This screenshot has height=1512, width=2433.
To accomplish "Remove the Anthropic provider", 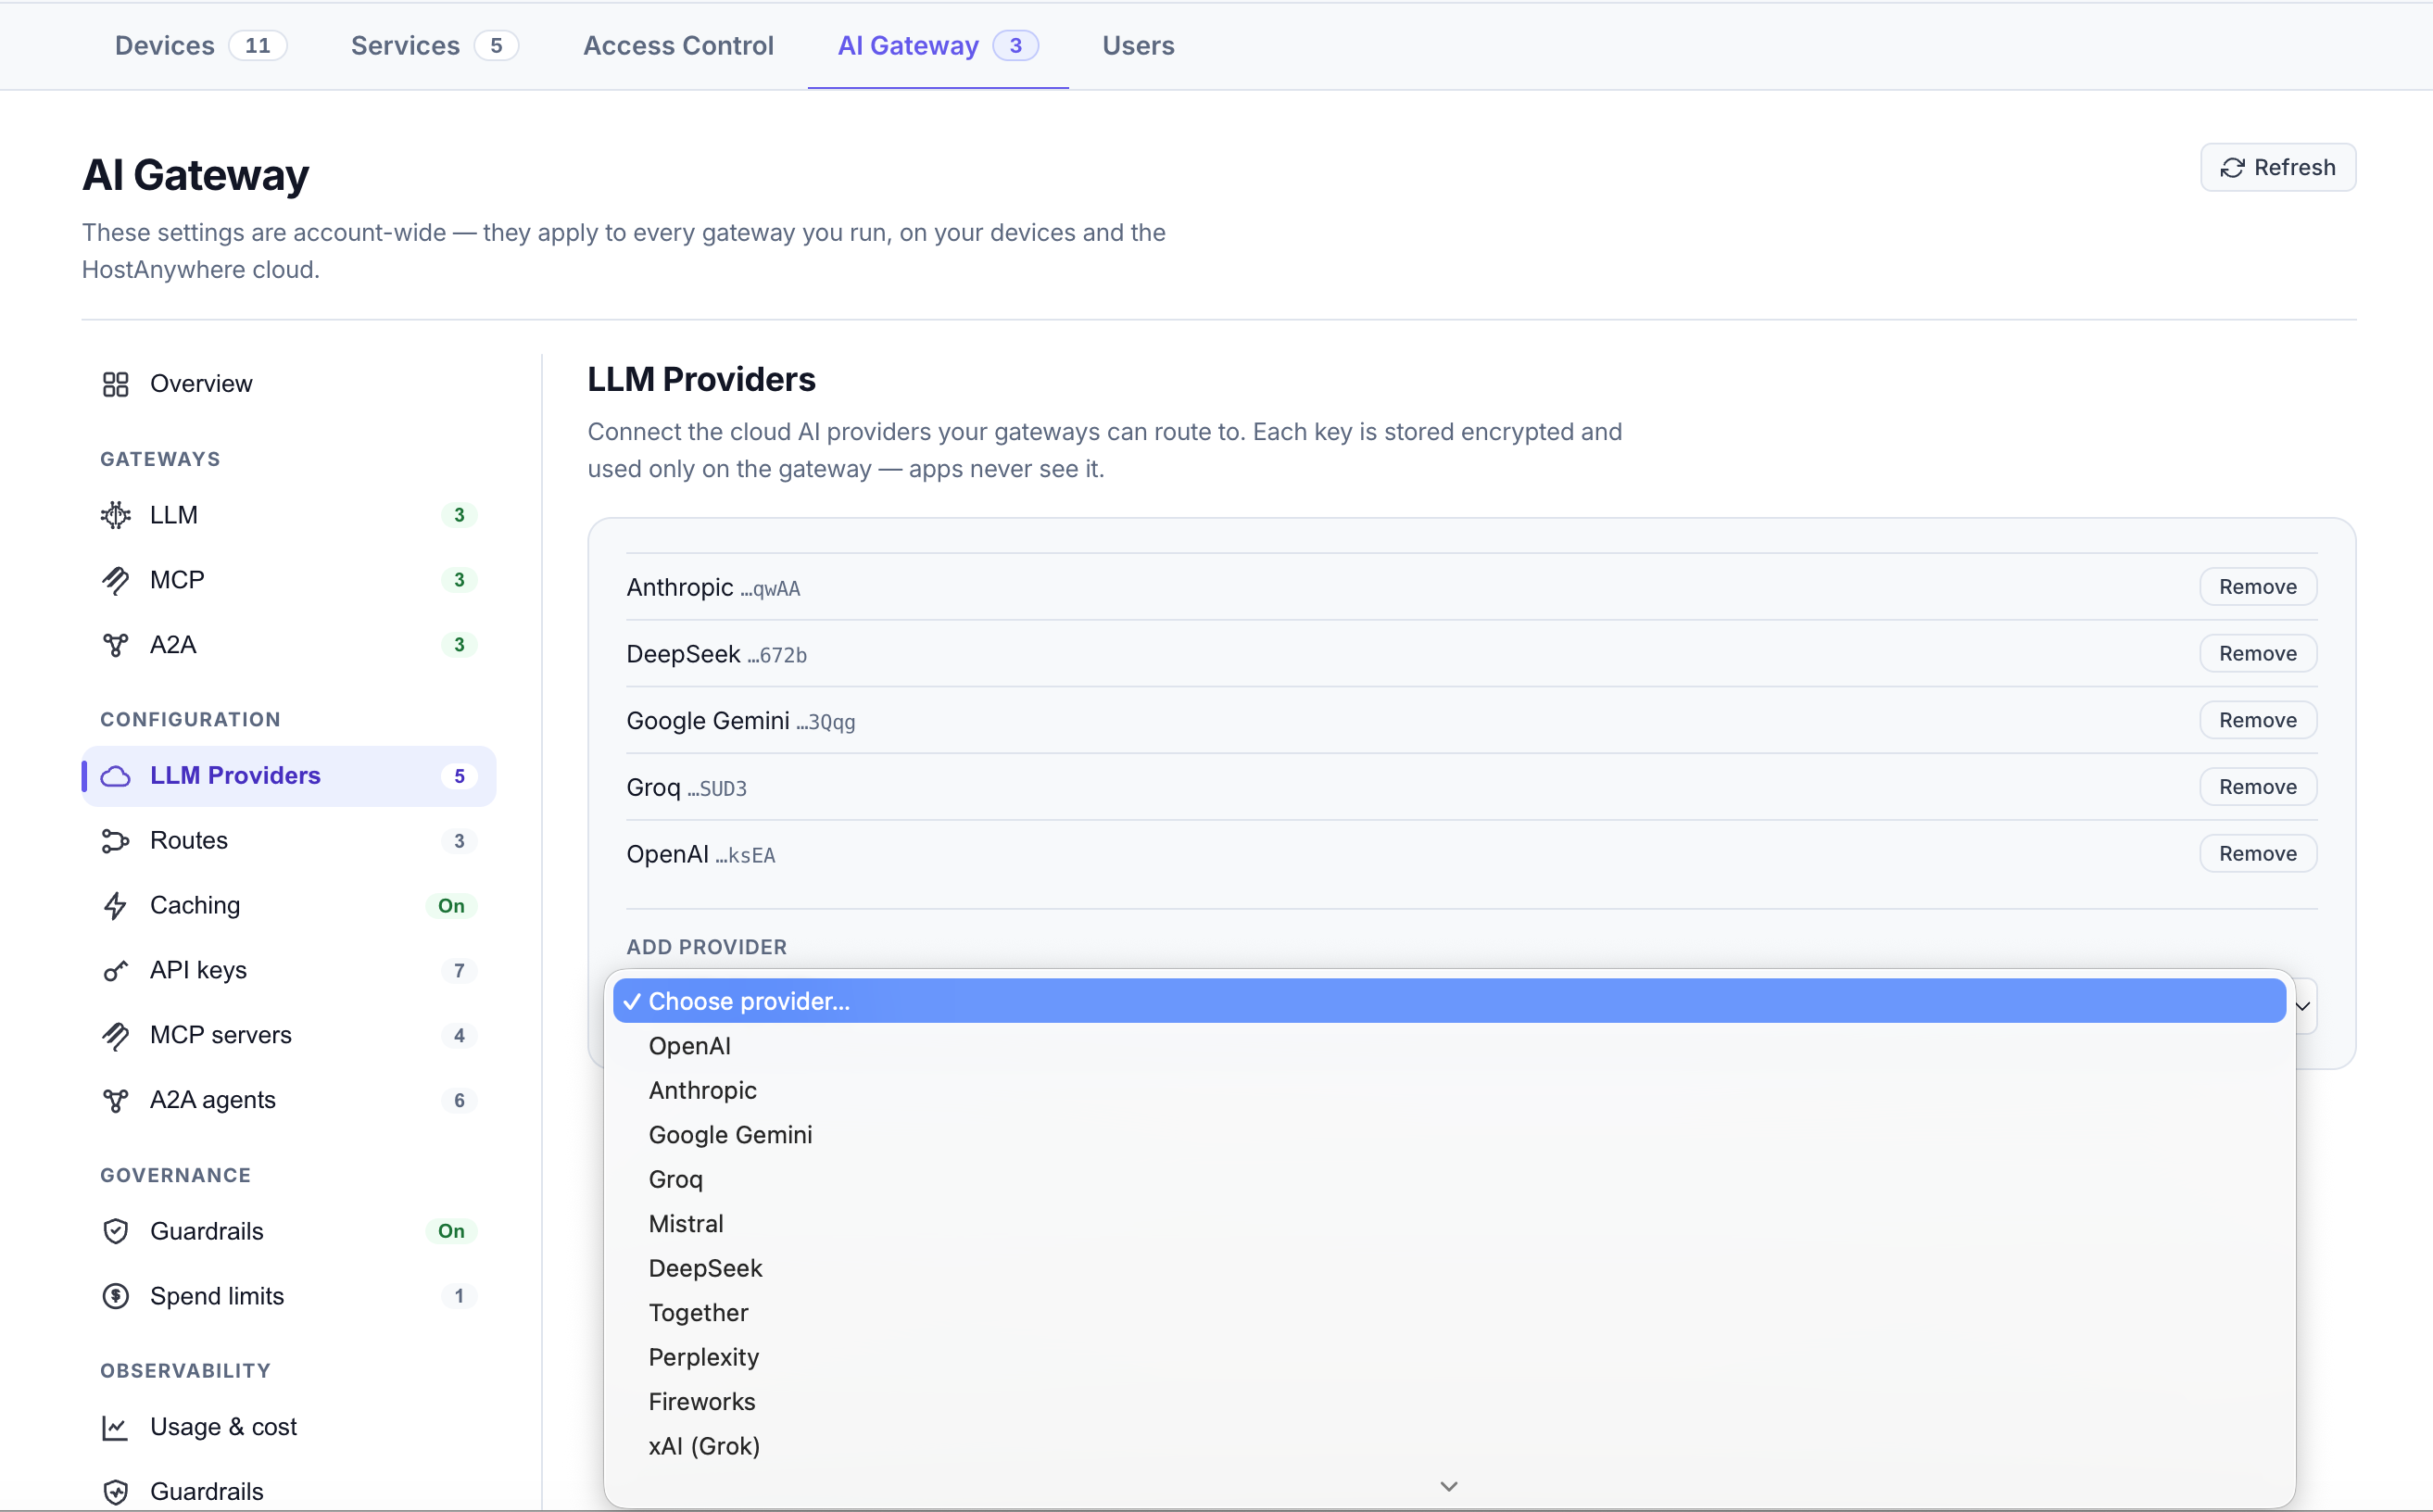I will pyautogui.click(x=2257, y=587).
